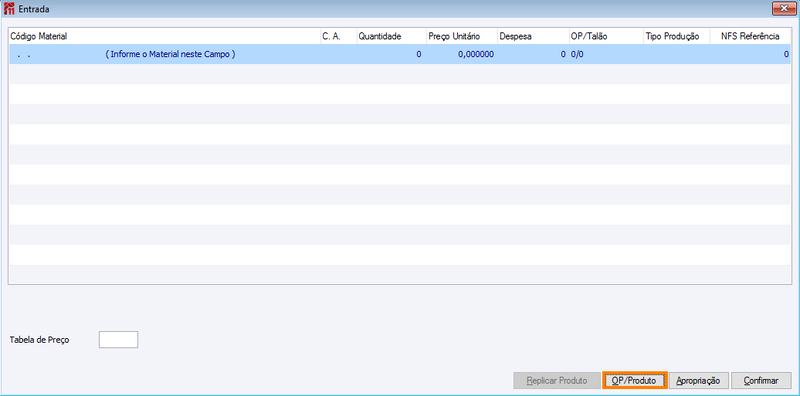Click the OP/Talão column header
The image size is (800, 396).
(x=606, y=37)
